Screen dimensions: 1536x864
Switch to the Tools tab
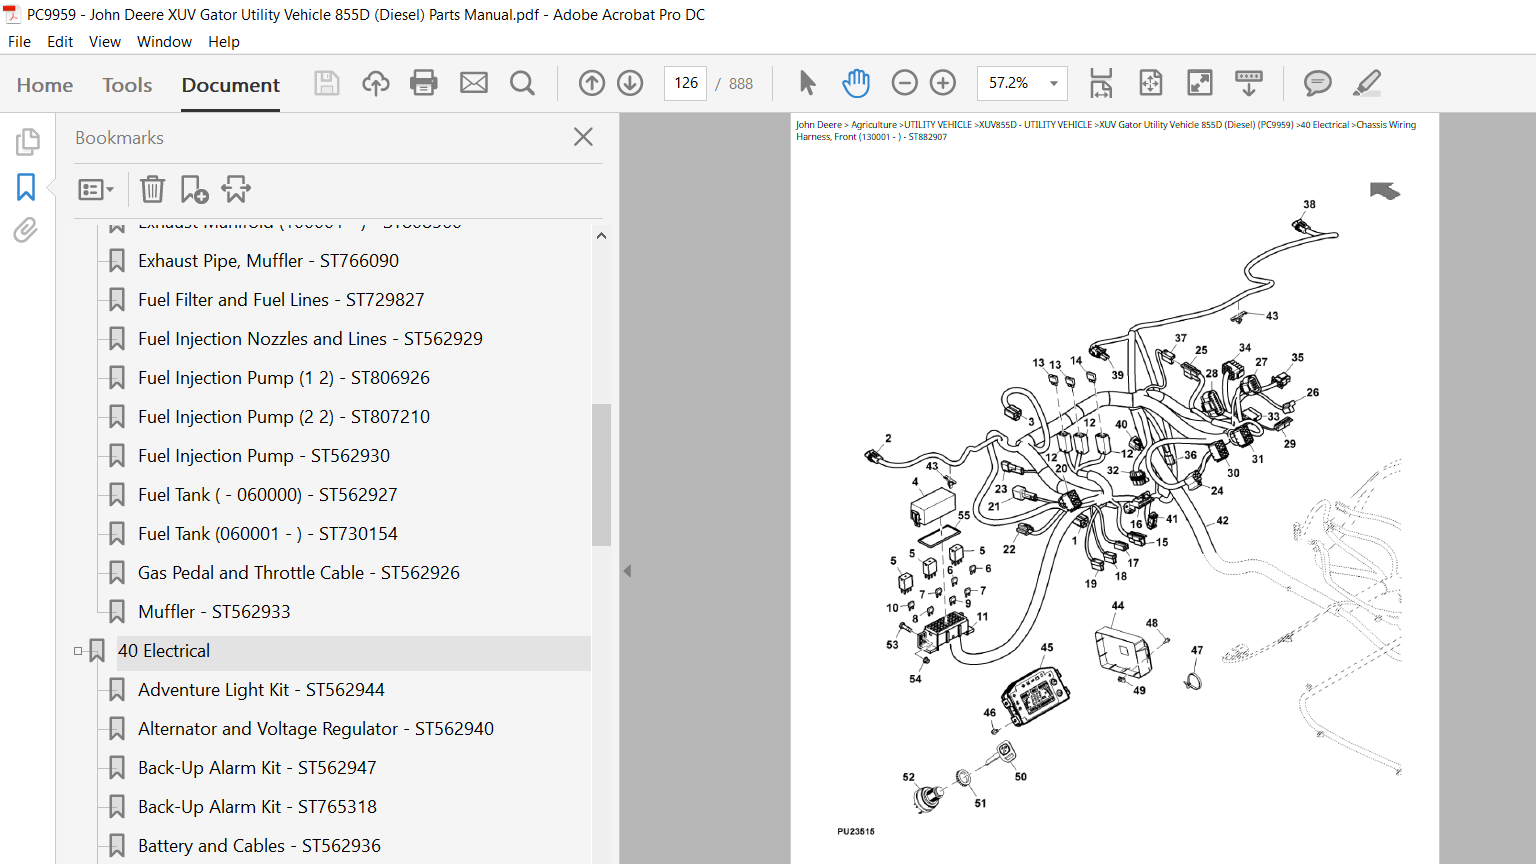127,85
